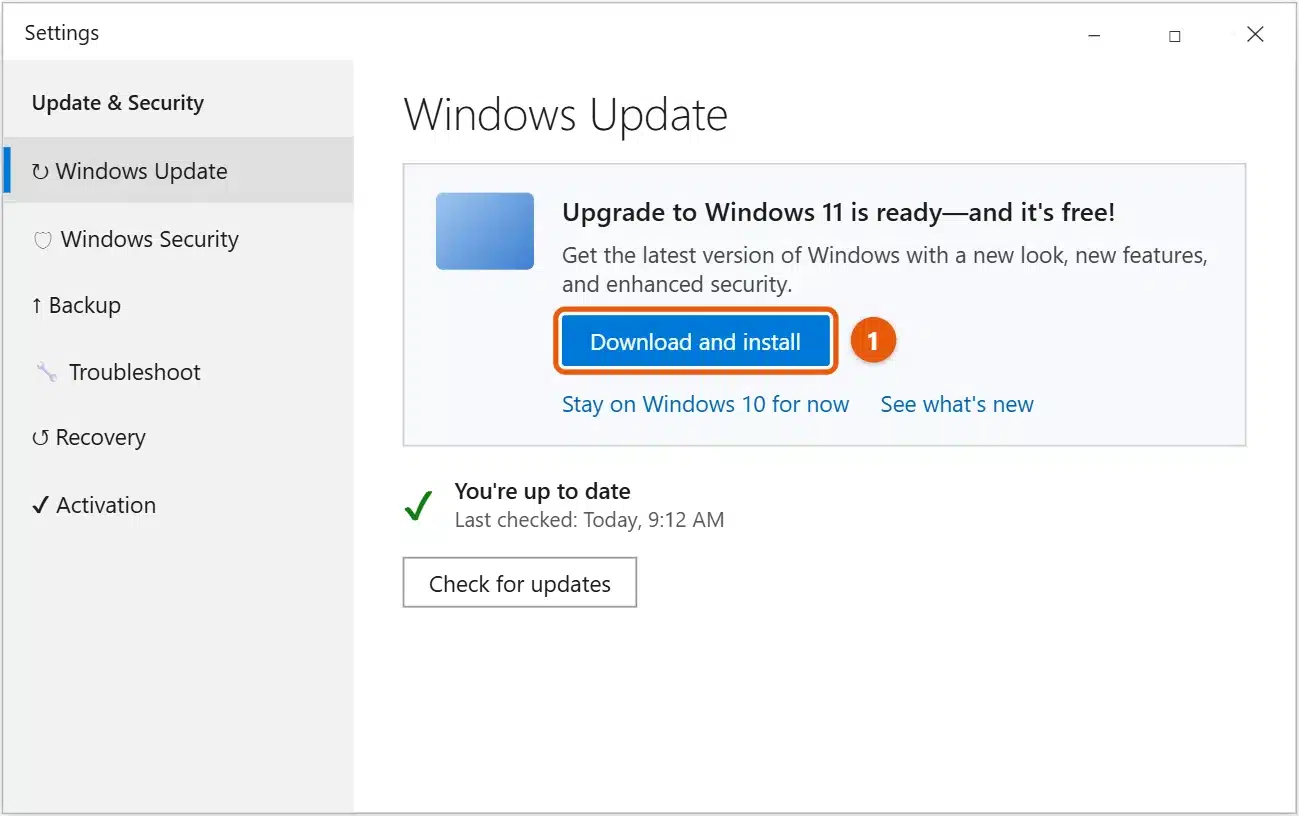Image resolution: width=1299 pixels, height=816 pixels.
Task: Click the Update & Security sidebar header
Action: (x=118, y=103)
